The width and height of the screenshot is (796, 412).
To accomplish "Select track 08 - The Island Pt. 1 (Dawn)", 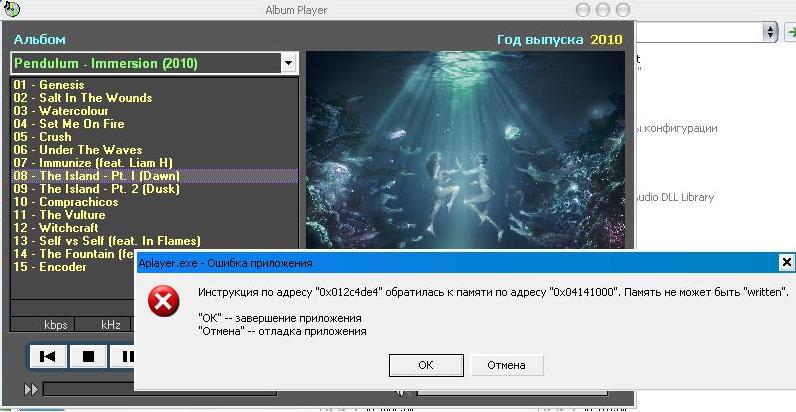I will pos(154,176).
